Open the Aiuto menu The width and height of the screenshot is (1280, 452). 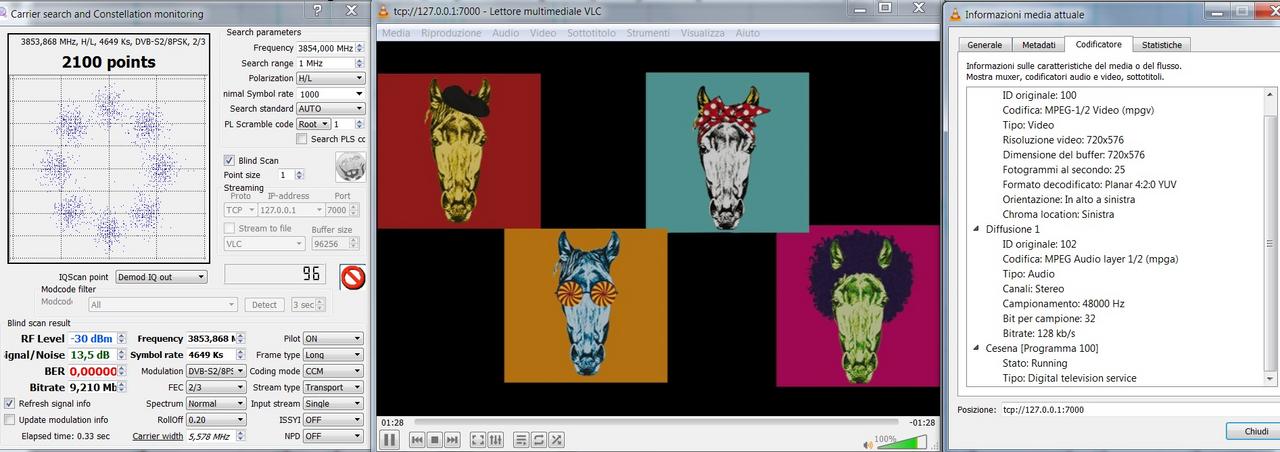[x=748, y=33]
